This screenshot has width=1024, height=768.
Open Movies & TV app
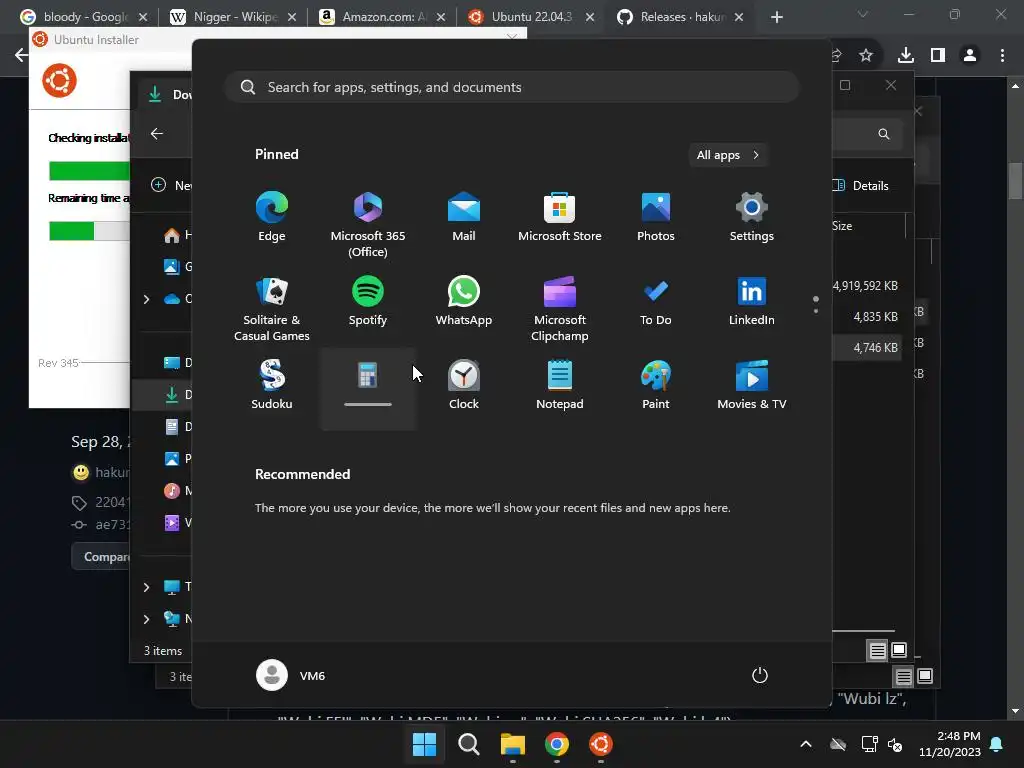point(752,385)
